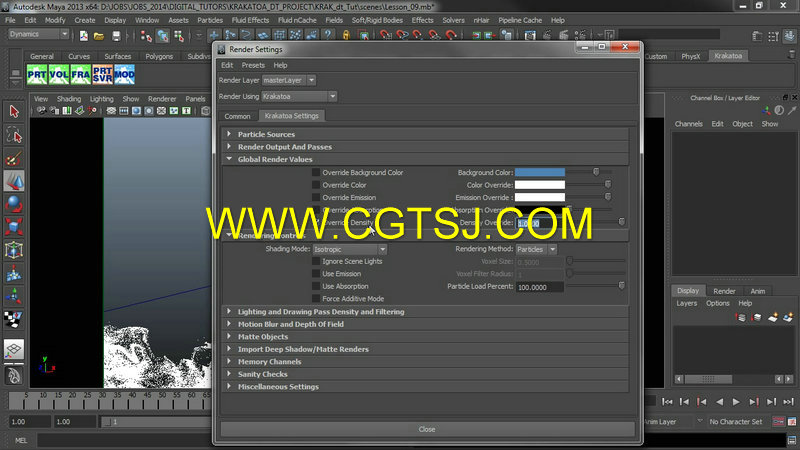Click the Density Override value field
800x450 pixels.
click(x=540, y=223)
